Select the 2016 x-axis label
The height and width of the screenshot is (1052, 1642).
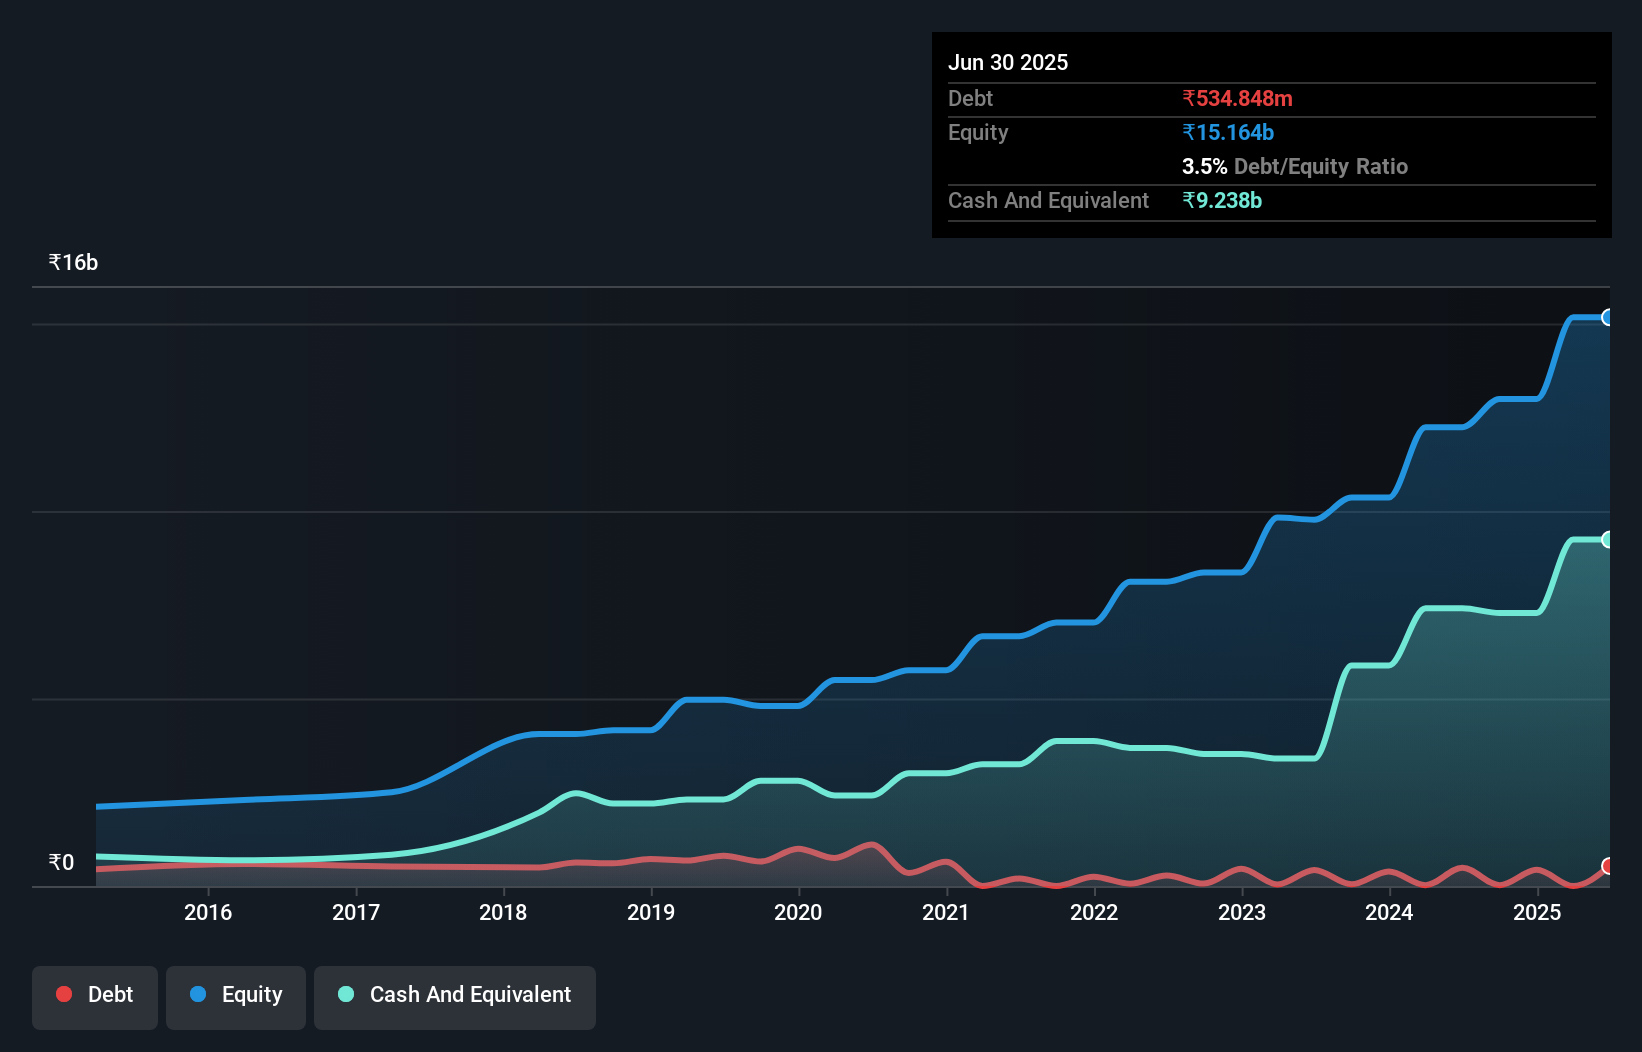click(208, 912)
